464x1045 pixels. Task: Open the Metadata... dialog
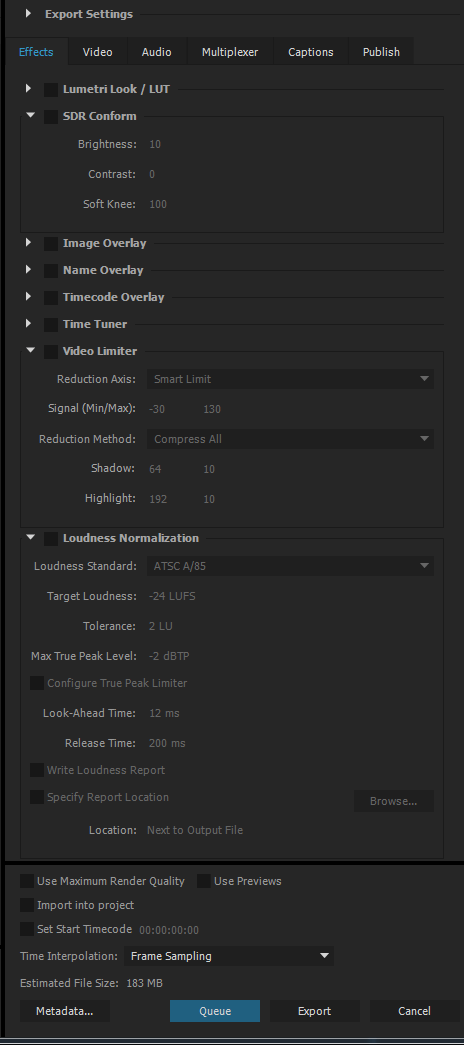[65, 1011]
